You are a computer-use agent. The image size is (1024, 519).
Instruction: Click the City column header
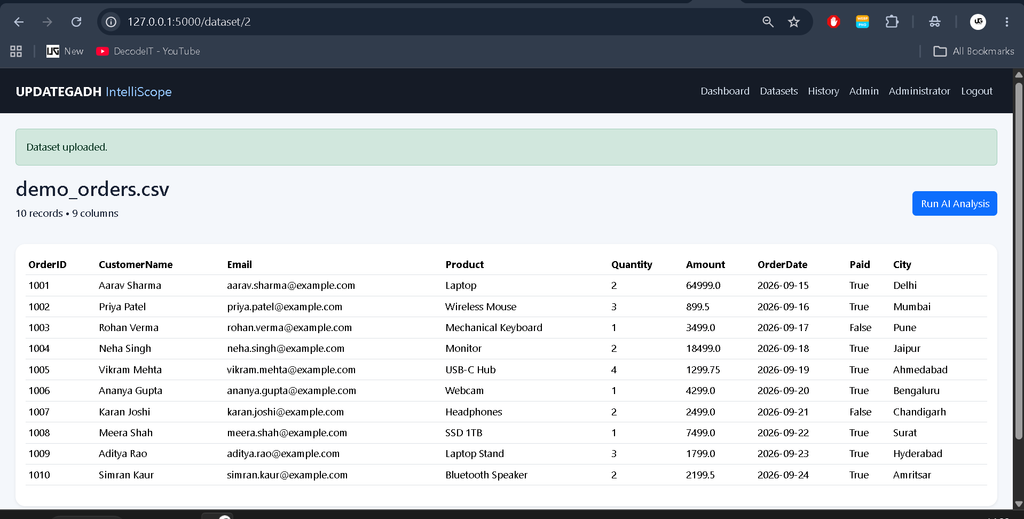(902, 264)
